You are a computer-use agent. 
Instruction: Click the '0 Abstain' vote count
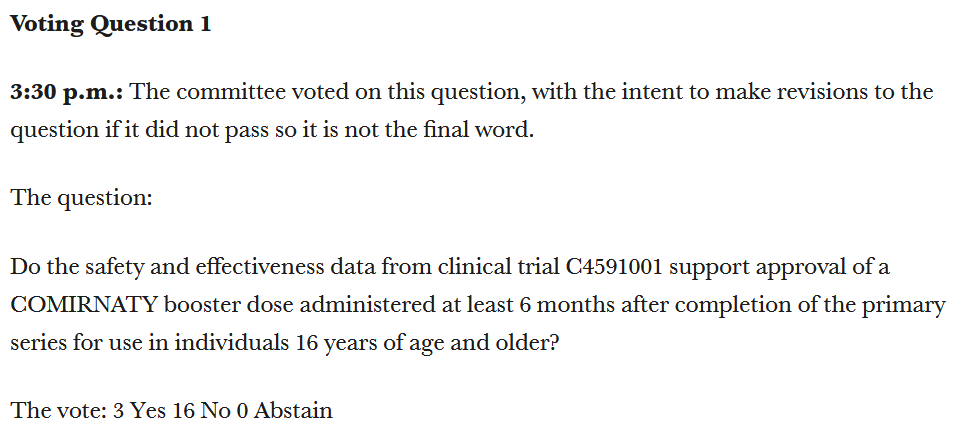284,409
